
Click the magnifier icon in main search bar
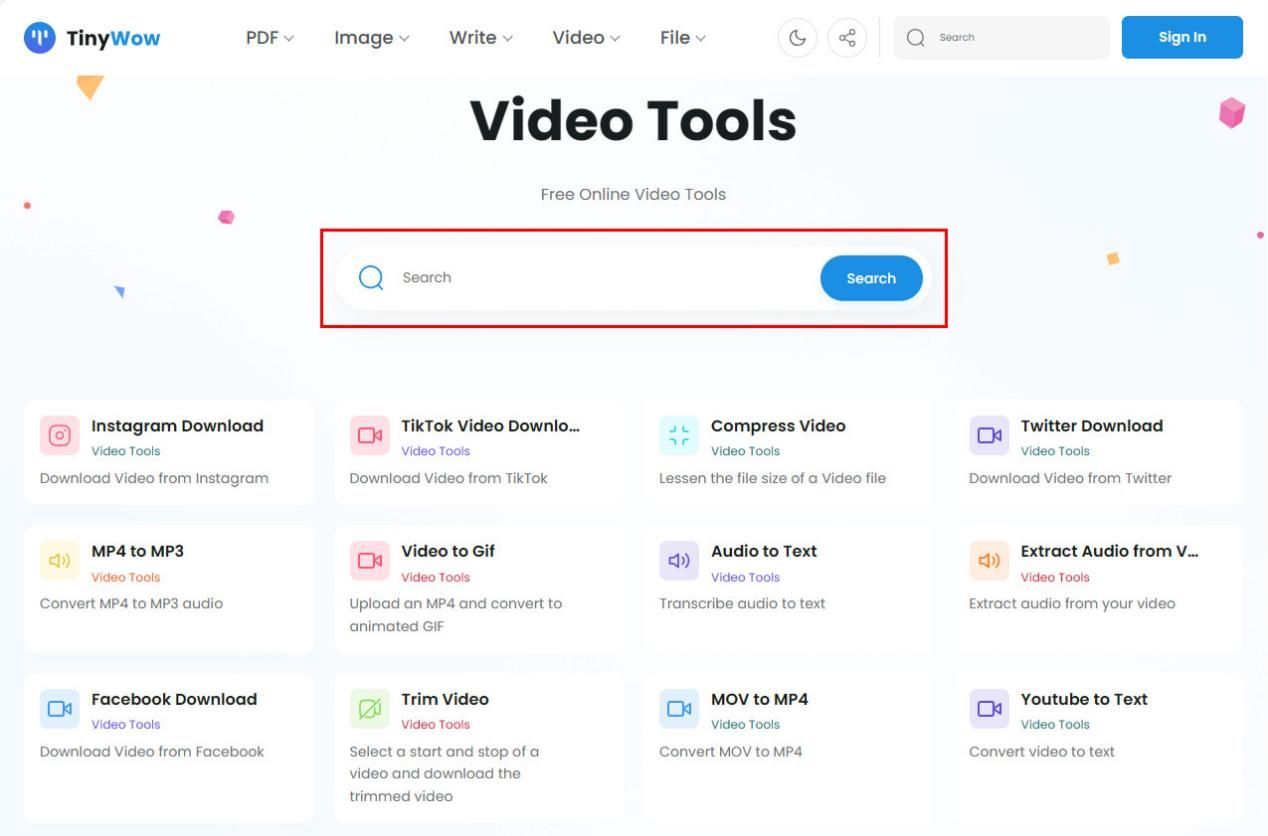(x=371, y=278)
